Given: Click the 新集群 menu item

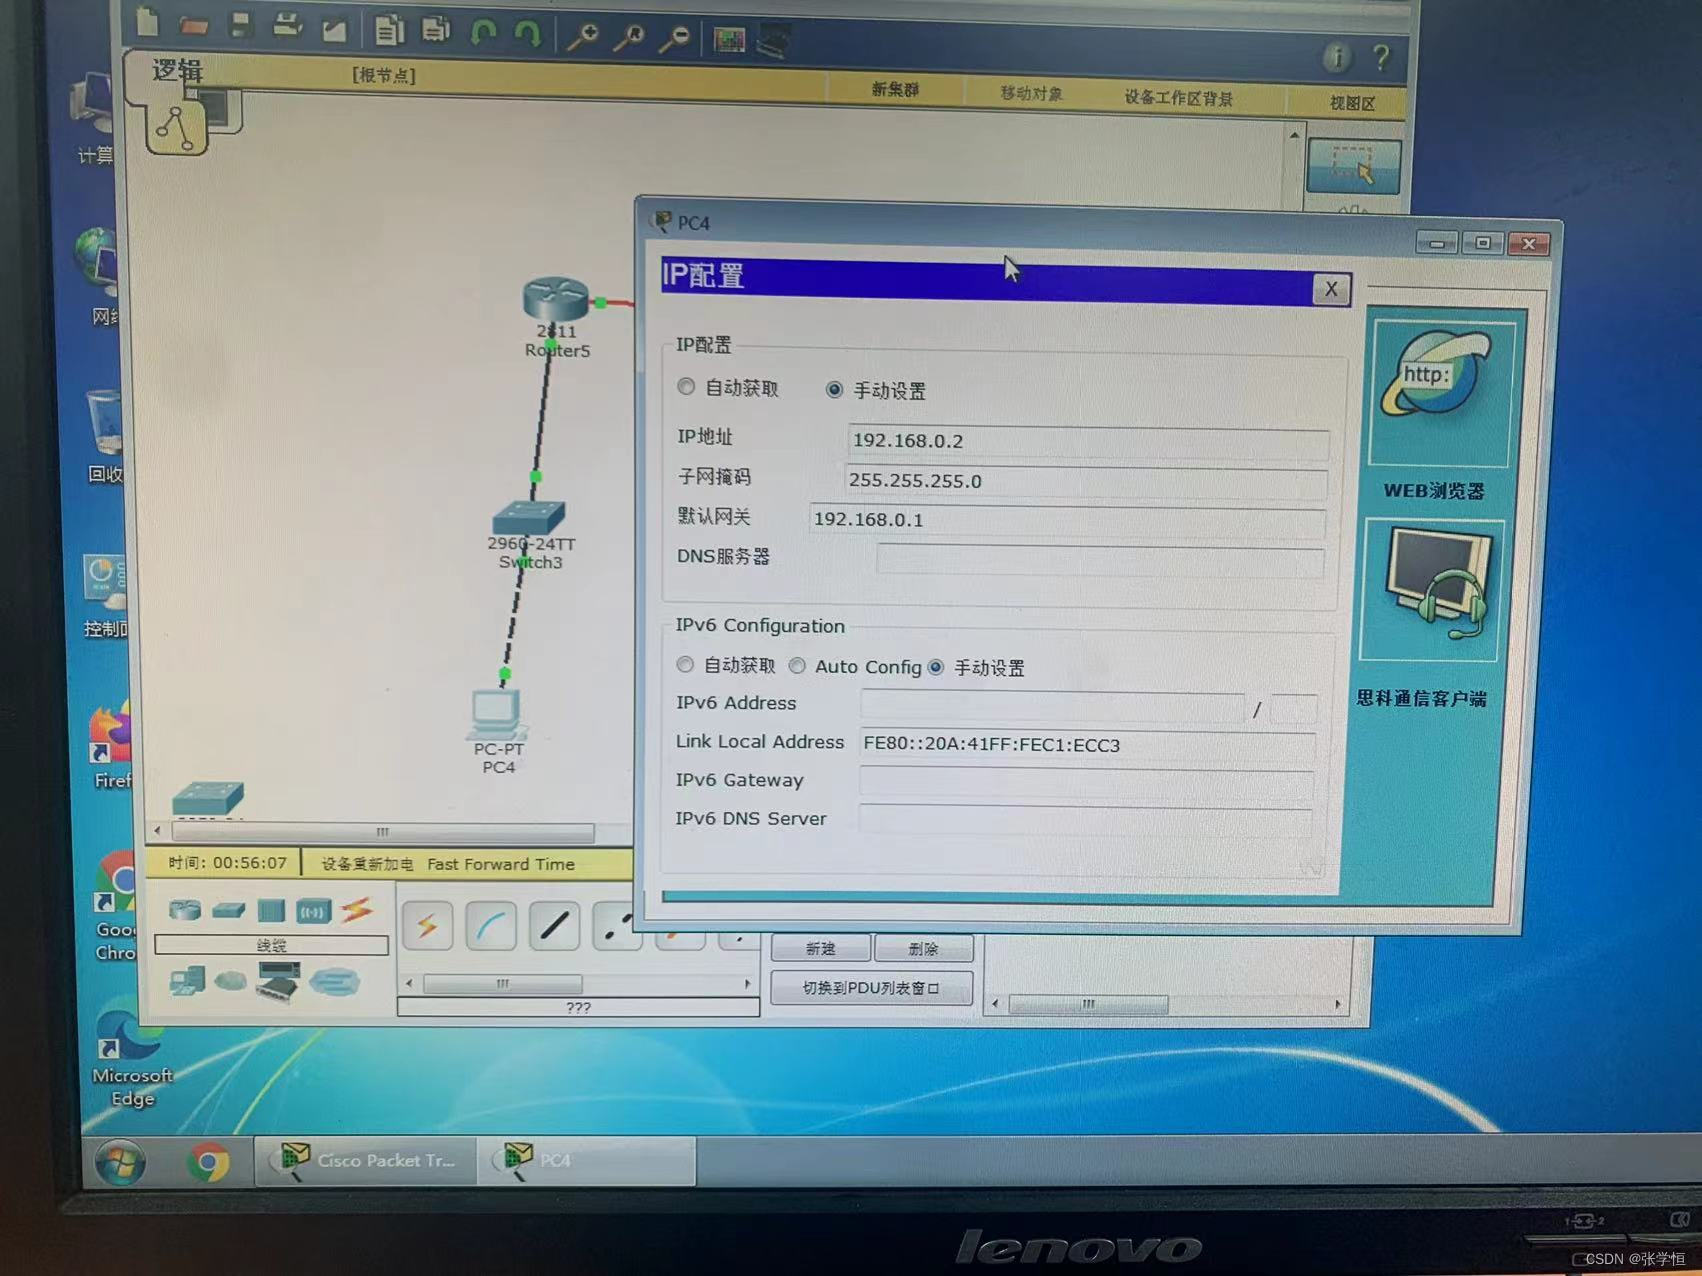Looking at the screenshot, I should tap(895, 89).
